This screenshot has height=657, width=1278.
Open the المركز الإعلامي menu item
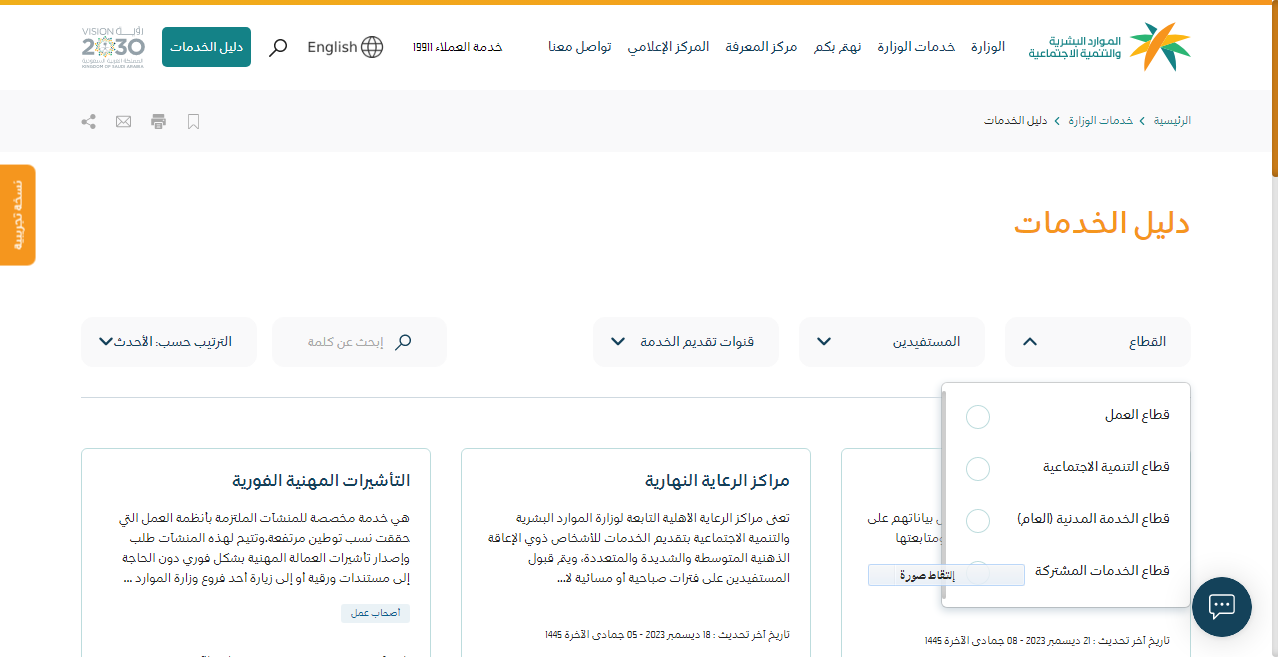tap(668, 47)
